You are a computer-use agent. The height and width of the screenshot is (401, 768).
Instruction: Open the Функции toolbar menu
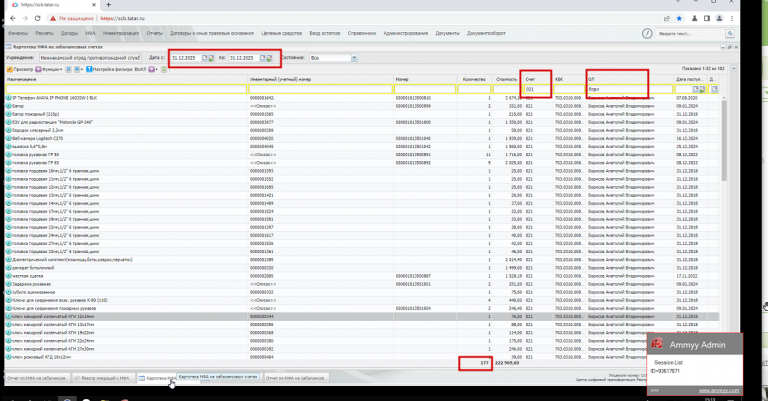click(x=48, y=70)
